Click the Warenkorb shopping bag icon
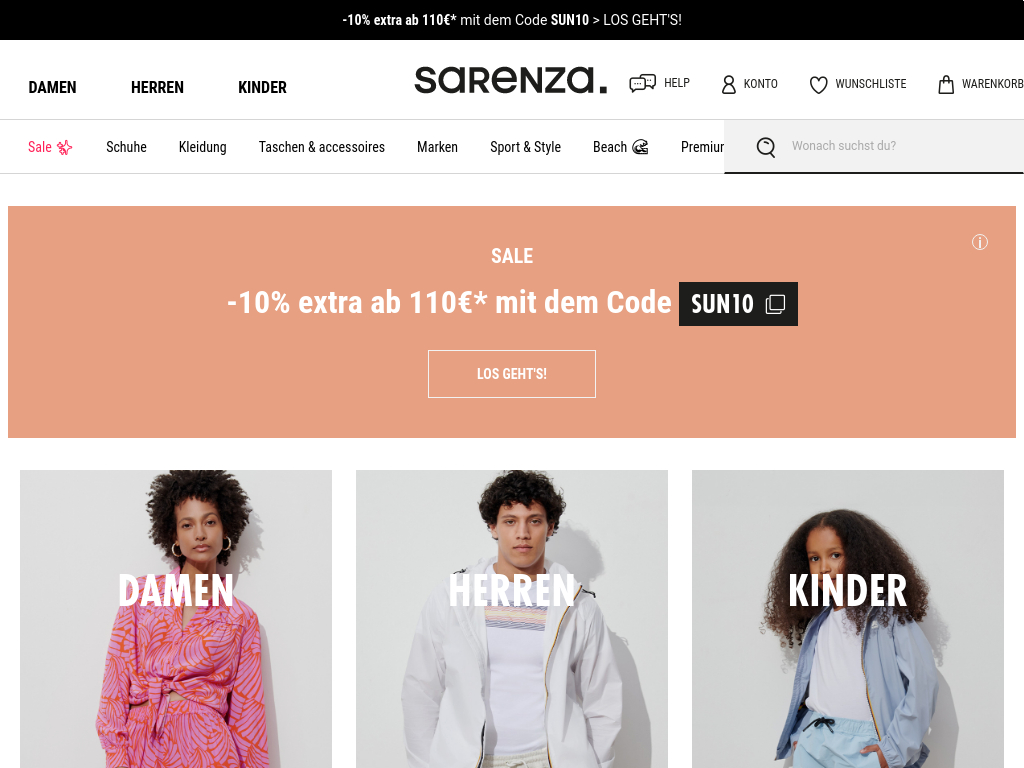This screenshot has width=1024, height=768. (x=946, y=84)
